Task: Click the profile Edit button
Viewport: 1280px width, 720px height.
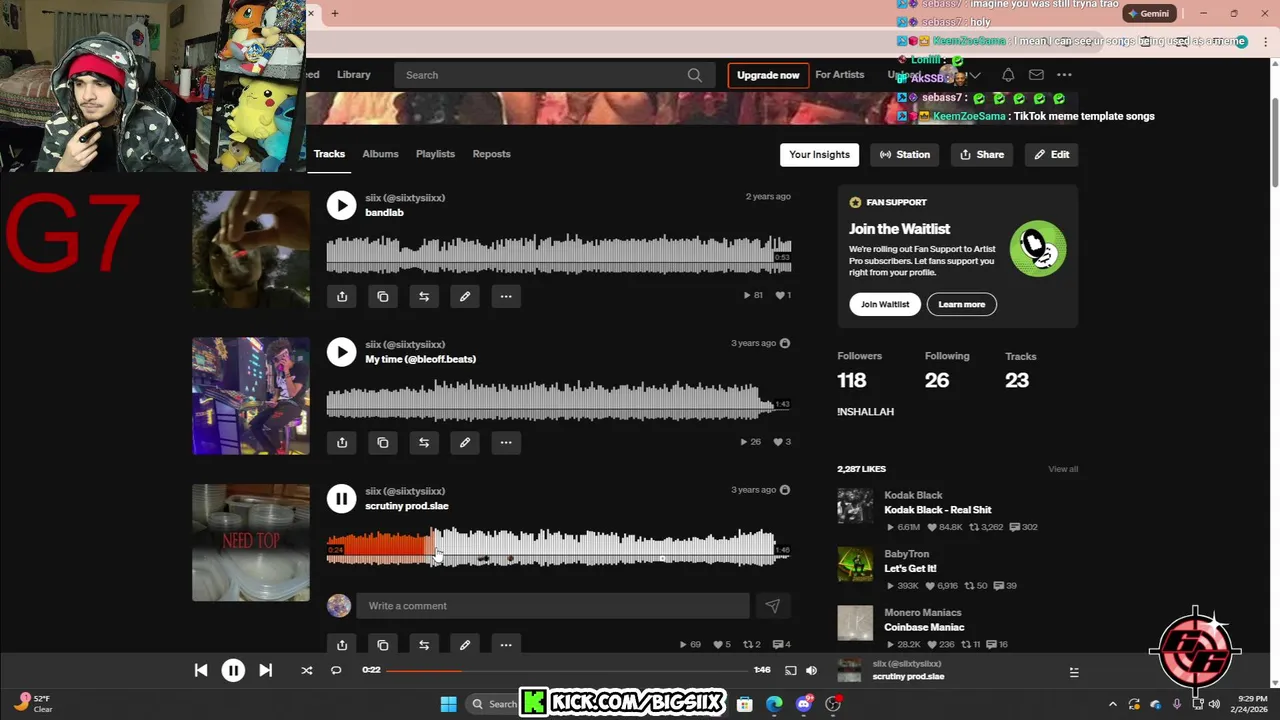Action: coord(1052,155)
